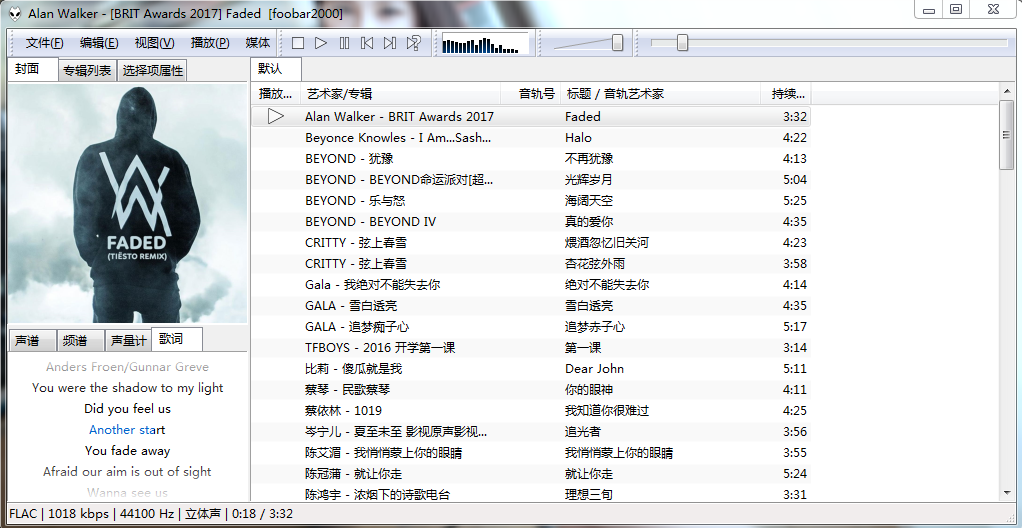Switch to the 专辑列表 tab
The image size is (1022, 528).
87,71
